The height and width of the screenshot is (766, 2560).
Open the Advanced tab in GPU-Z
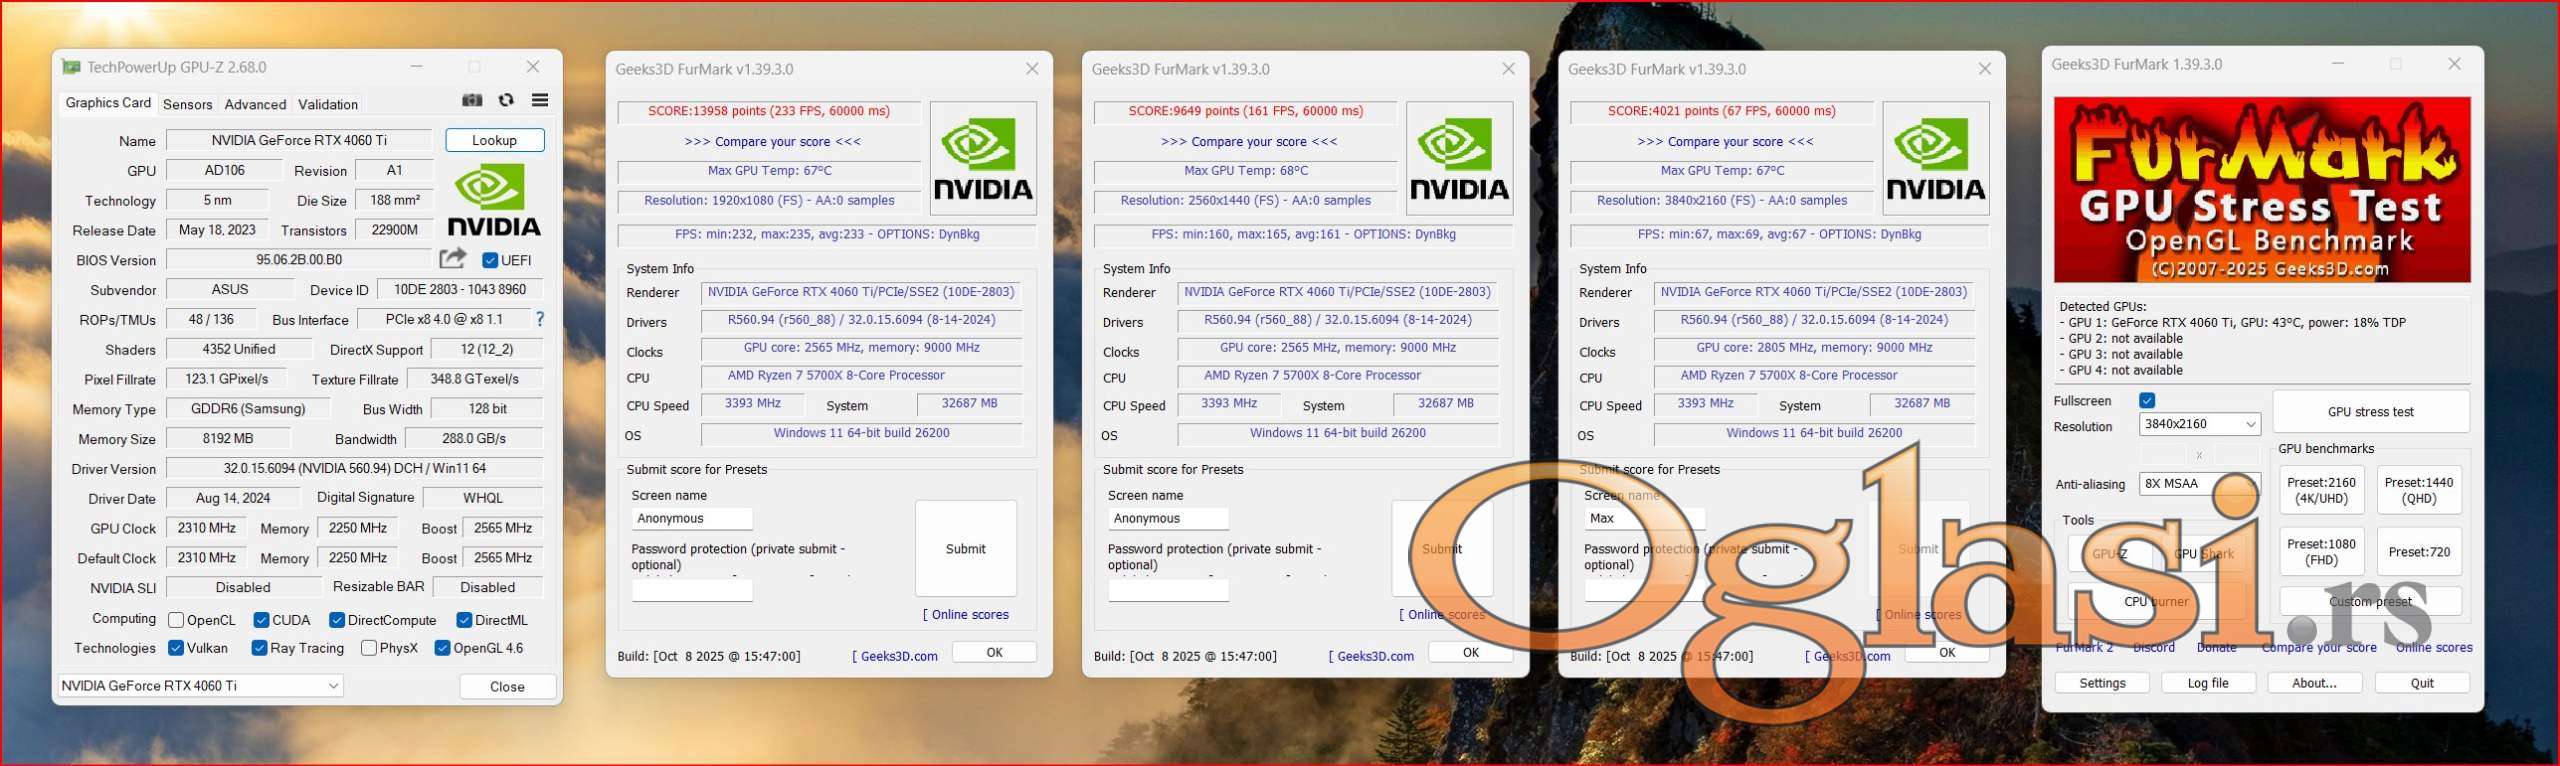(255, 104)
